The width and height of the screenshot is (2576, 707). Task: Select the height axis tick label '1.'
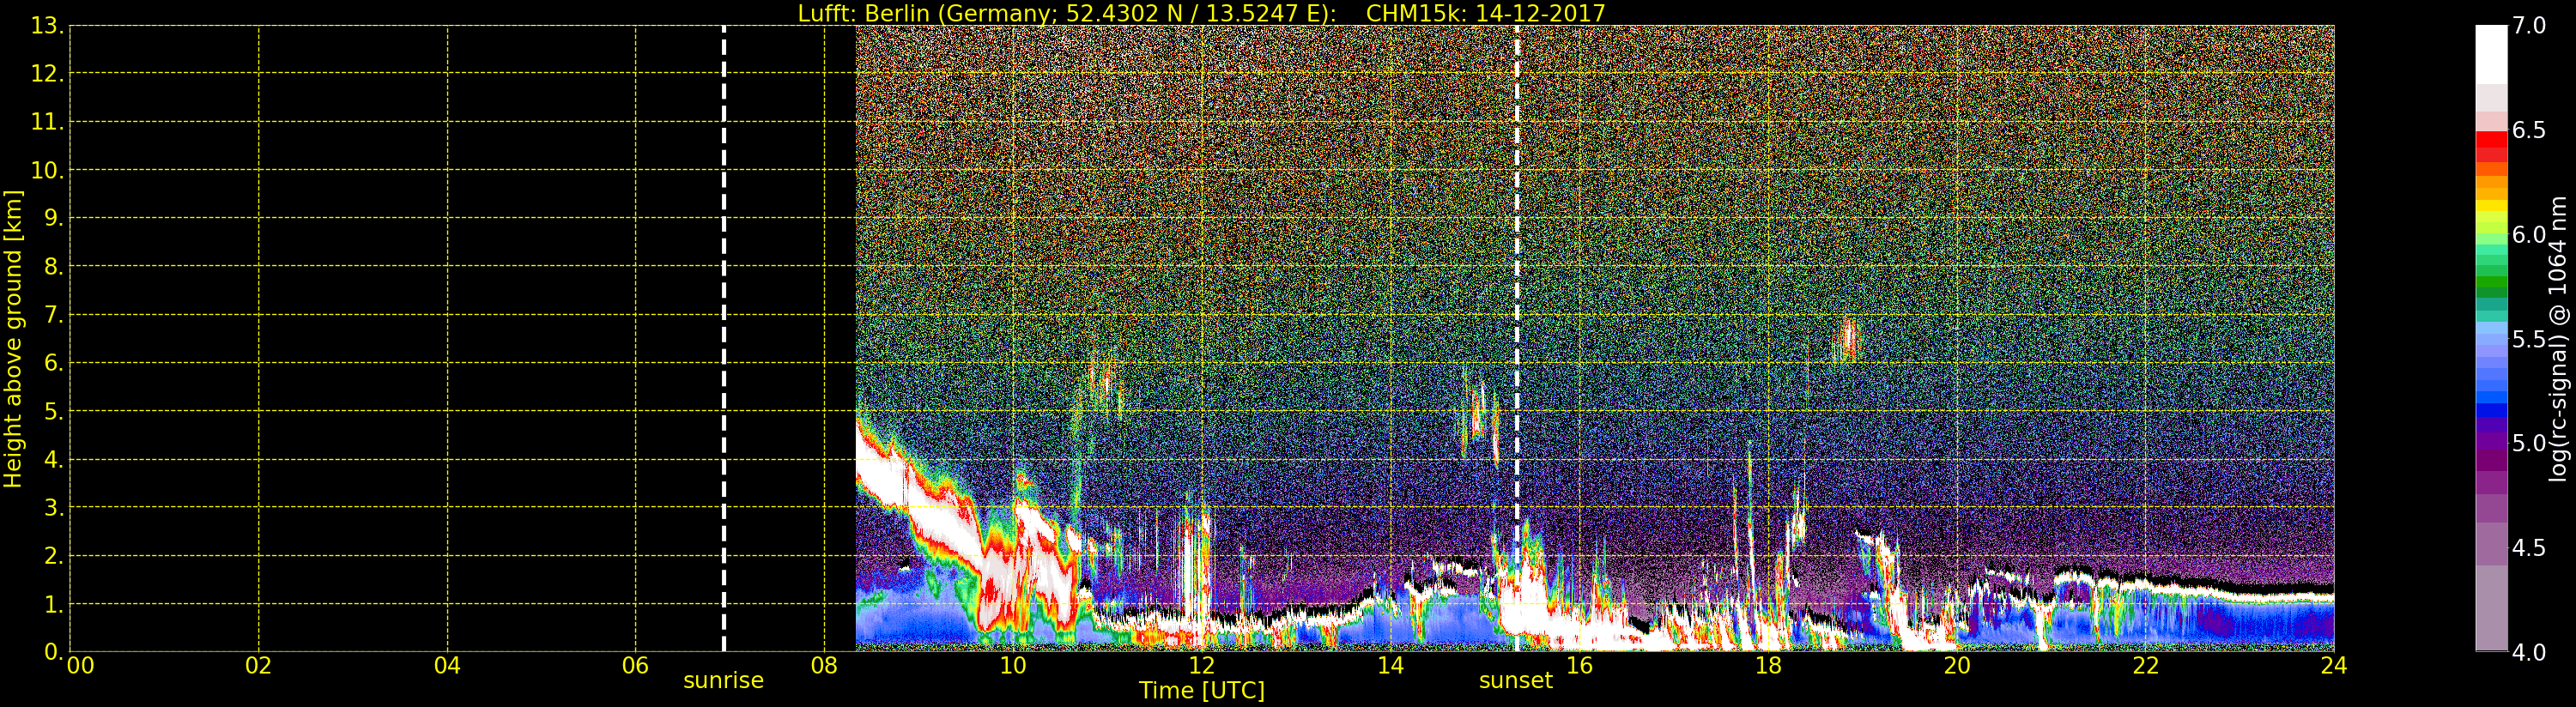(x=53, y=604)
